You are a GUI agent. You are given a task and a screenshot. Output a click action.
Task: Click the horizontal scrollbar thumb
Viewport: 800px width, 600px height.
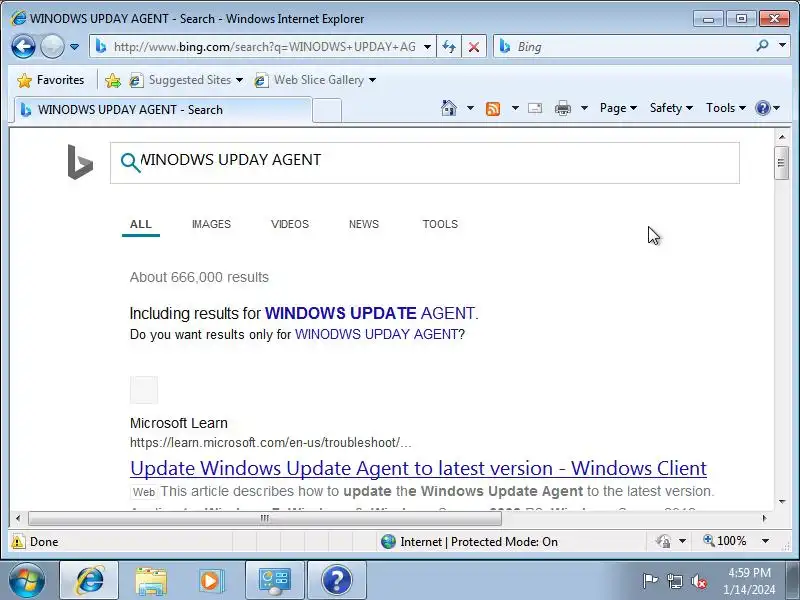pyautogui.click(x=265, y=518)
